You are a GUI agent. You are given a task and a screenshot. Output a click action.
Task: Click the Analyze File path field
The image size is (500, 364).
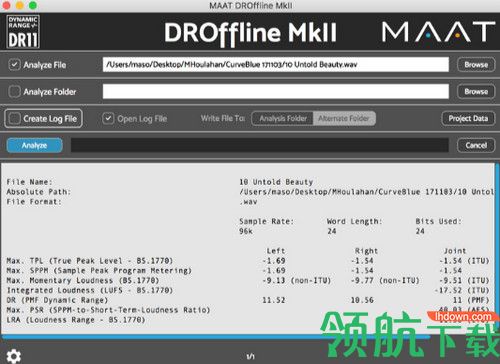276,64
